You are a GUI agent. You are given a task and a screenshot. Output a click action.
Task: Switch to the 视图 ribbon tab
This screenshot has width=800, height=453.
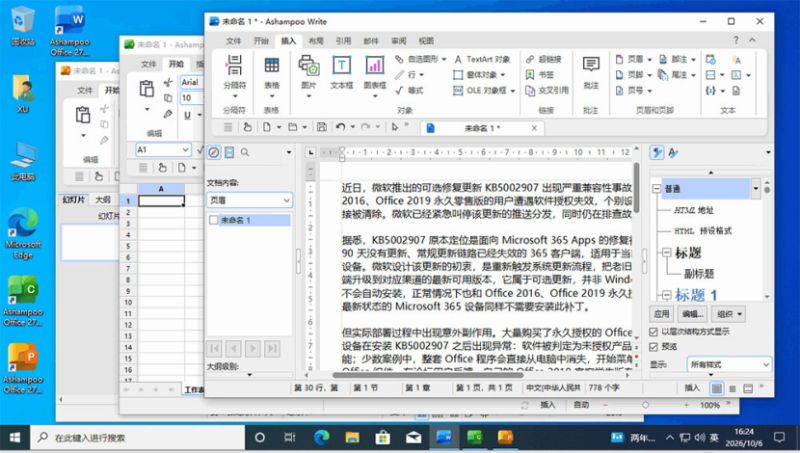(x=426, y=41)
